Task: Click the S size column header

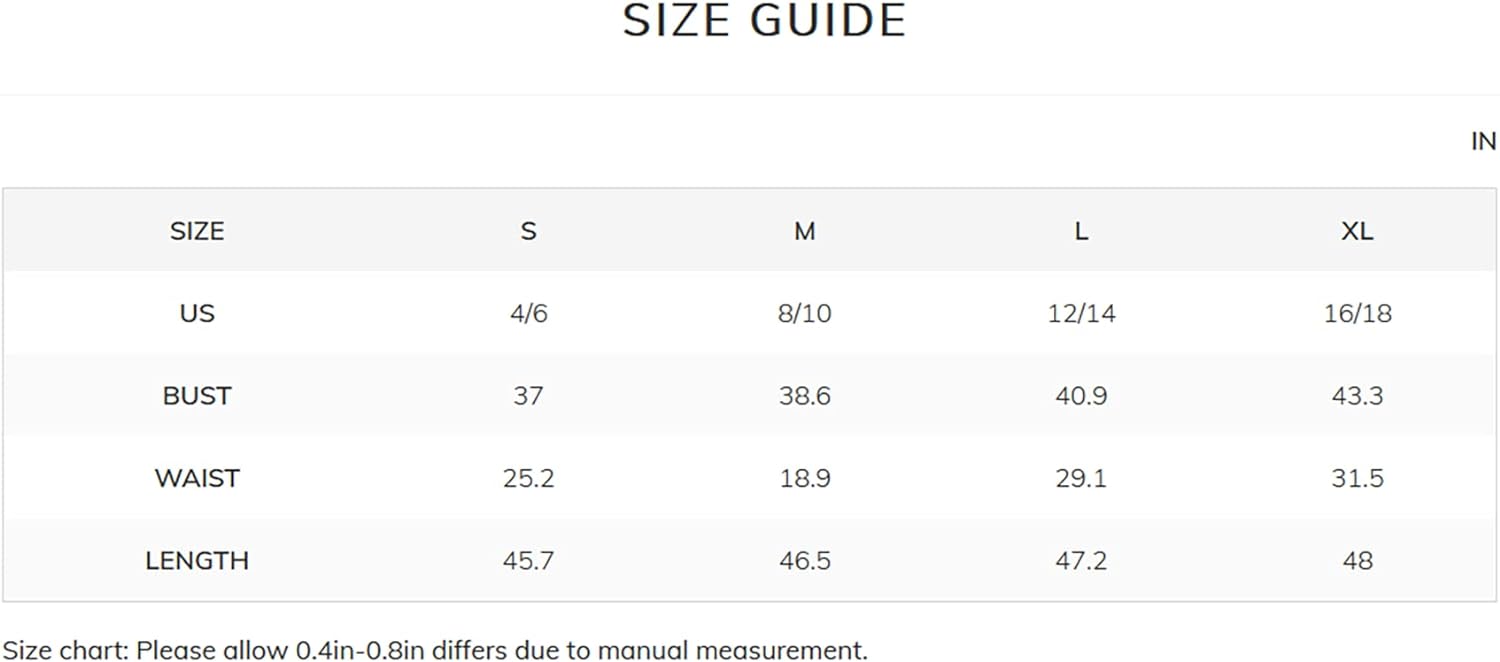Action: tap(528, 231)
